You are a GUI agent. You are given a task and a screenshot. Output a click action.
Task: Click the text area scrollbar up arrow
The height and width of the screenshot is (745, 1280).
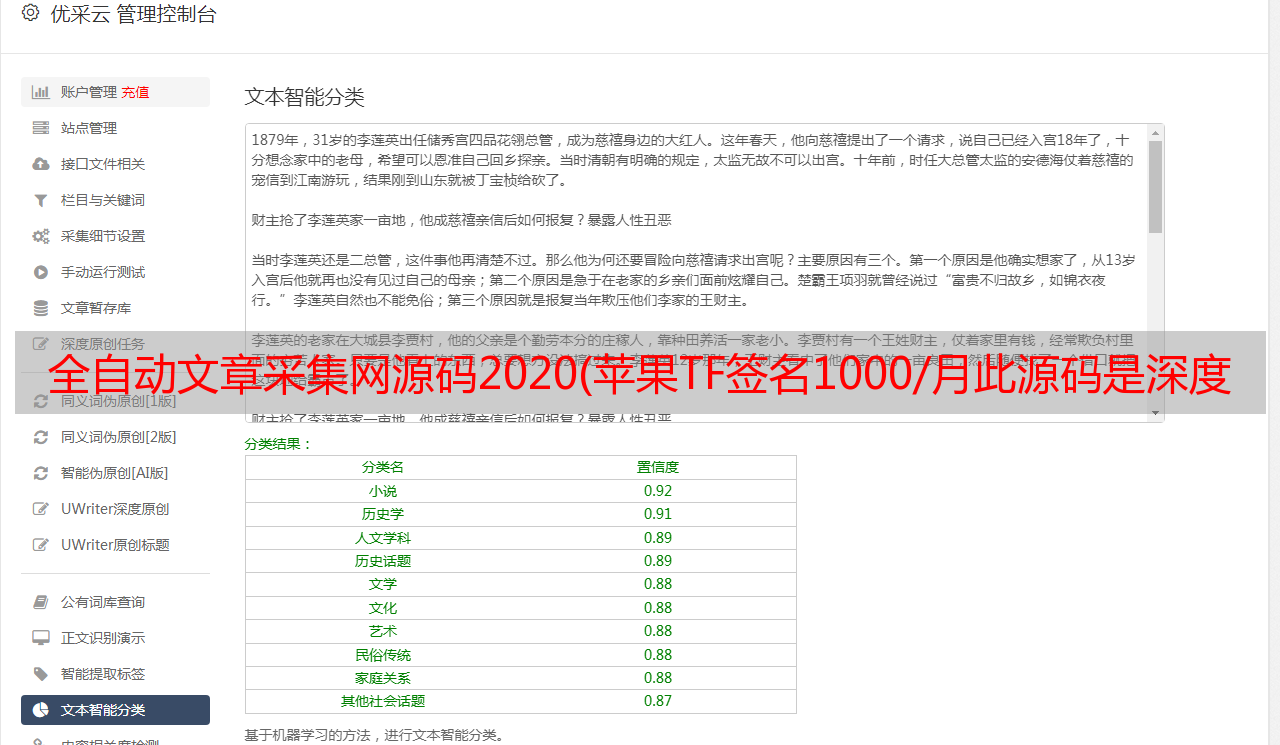(1155, 133)
